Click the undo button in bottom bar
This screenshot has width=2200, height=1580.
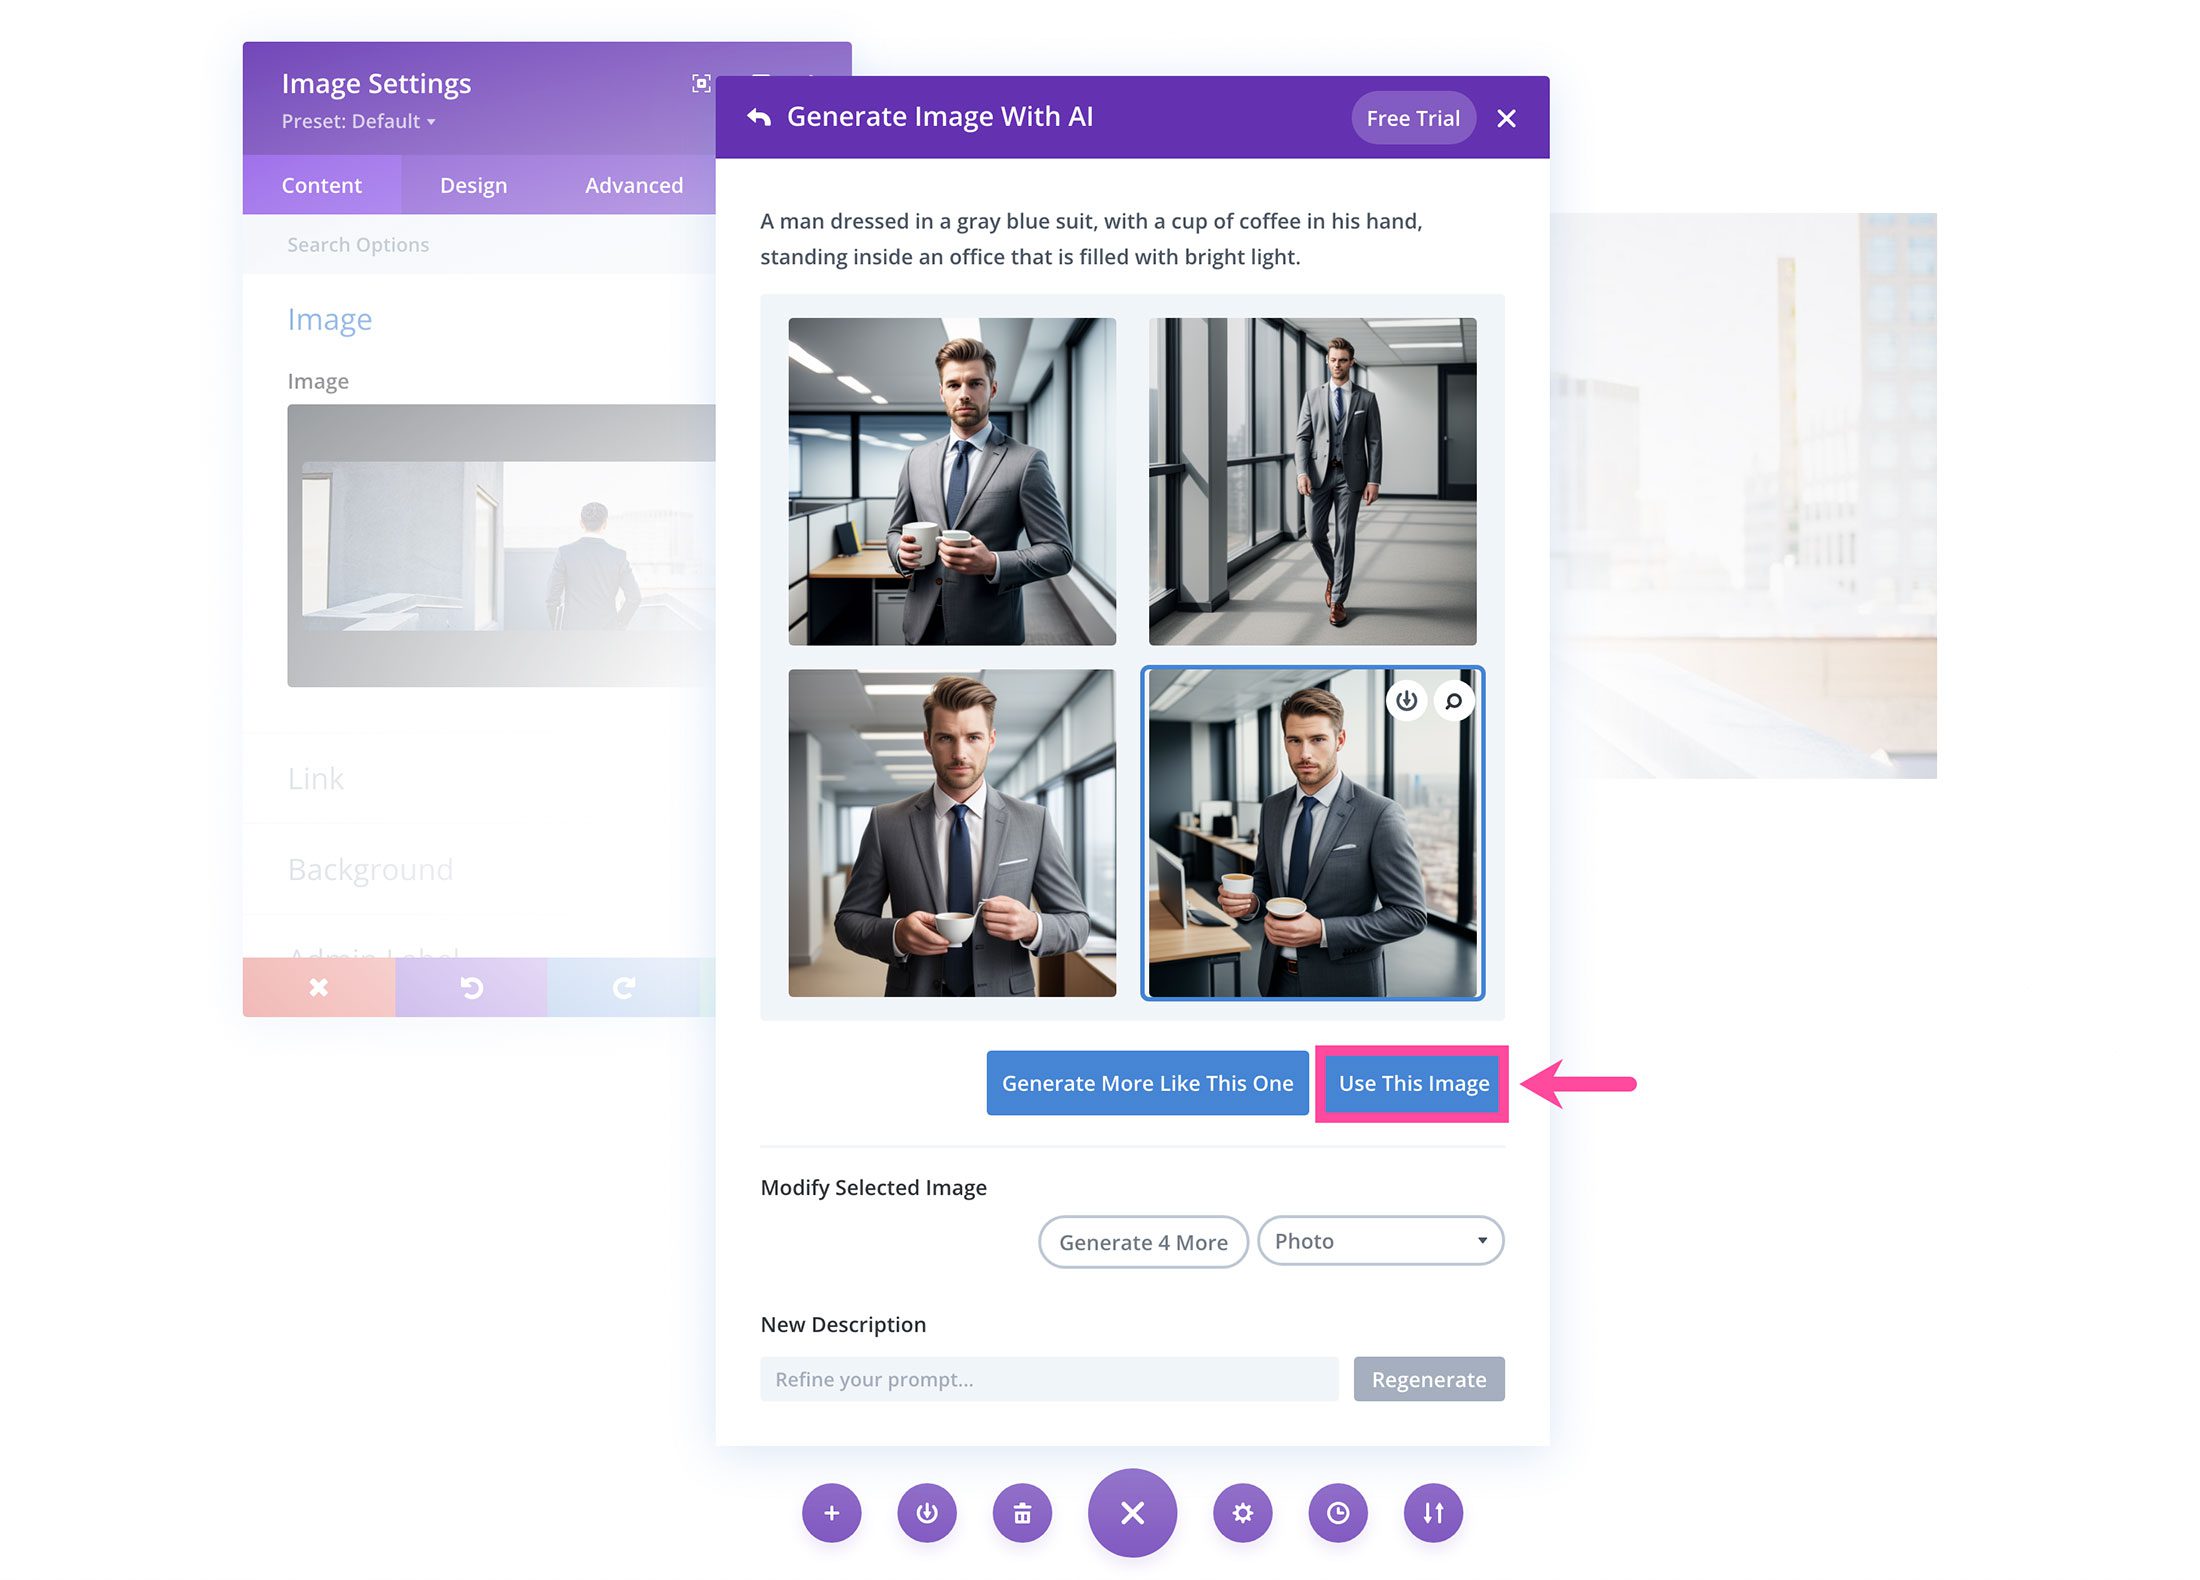click(x=471, y=987)
